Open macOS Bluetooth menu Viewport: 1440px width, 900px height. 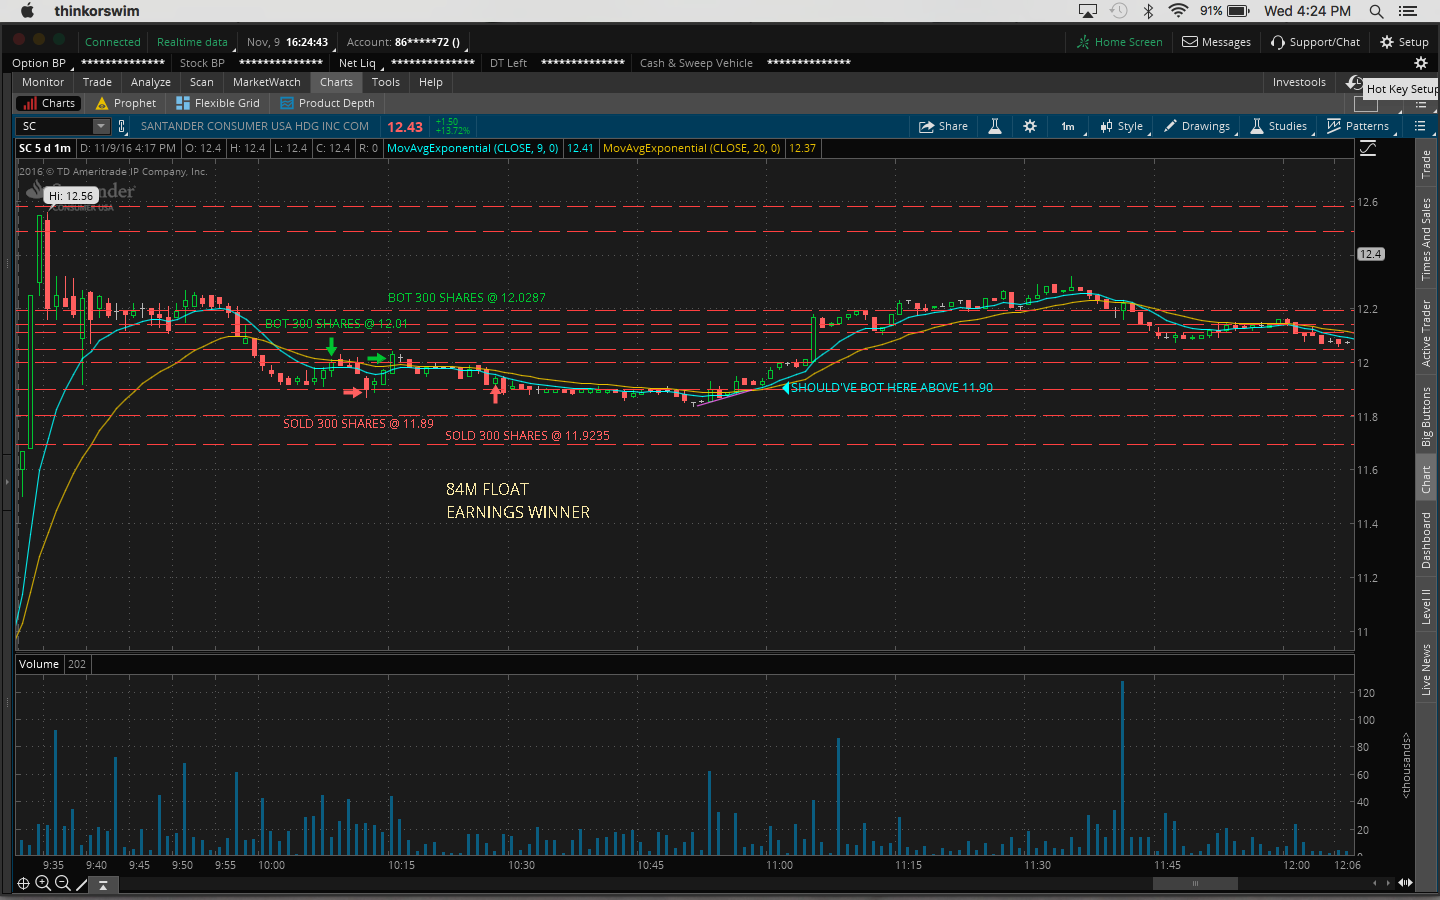pyautogui.click(x=1148, y=11)
